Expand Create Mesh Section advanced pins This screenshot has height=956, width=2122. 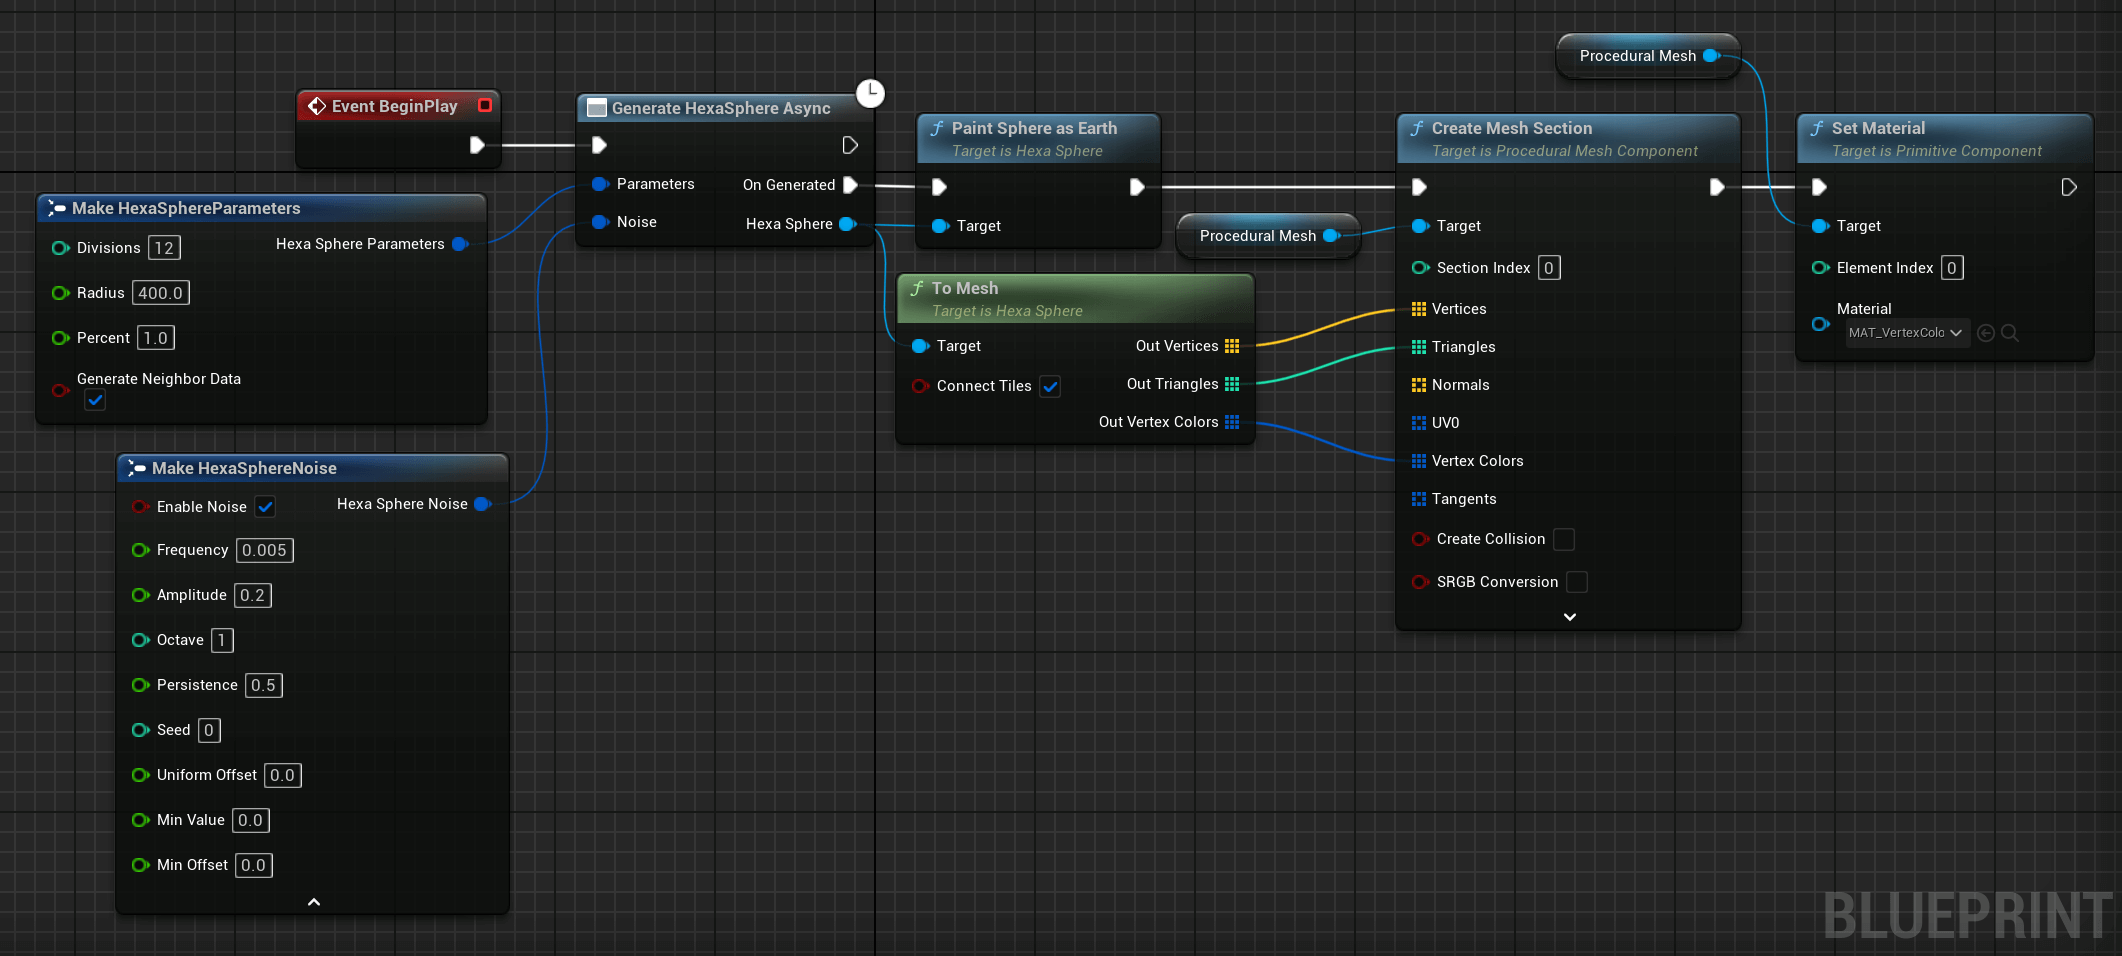[1570, 617]
